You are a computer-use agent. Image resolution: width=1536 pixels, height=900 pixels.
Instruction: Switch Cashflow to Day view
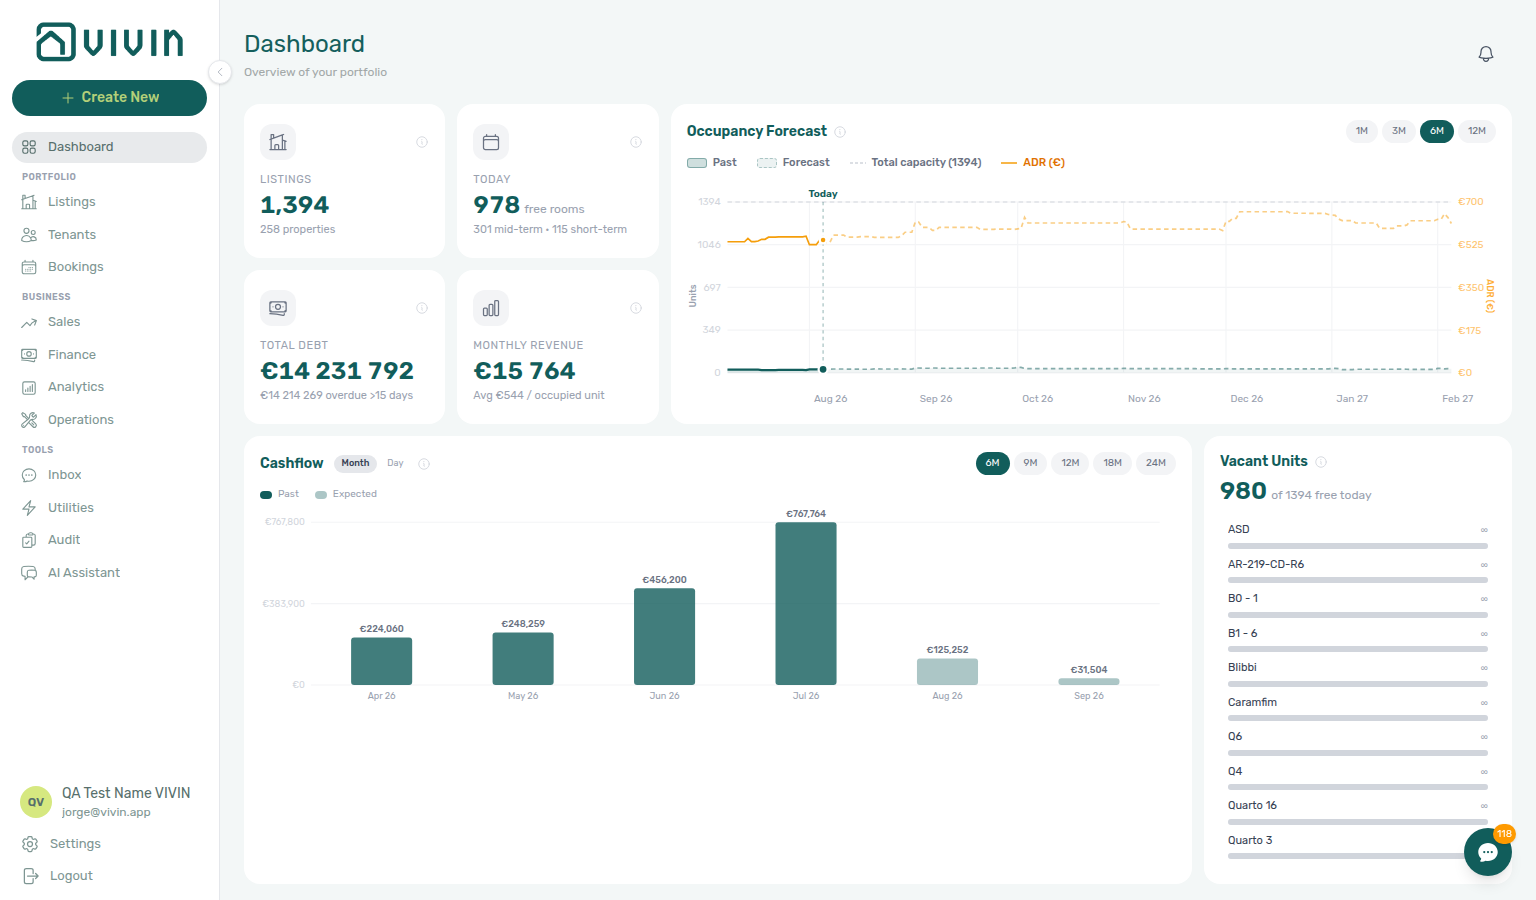click(395, 463)
